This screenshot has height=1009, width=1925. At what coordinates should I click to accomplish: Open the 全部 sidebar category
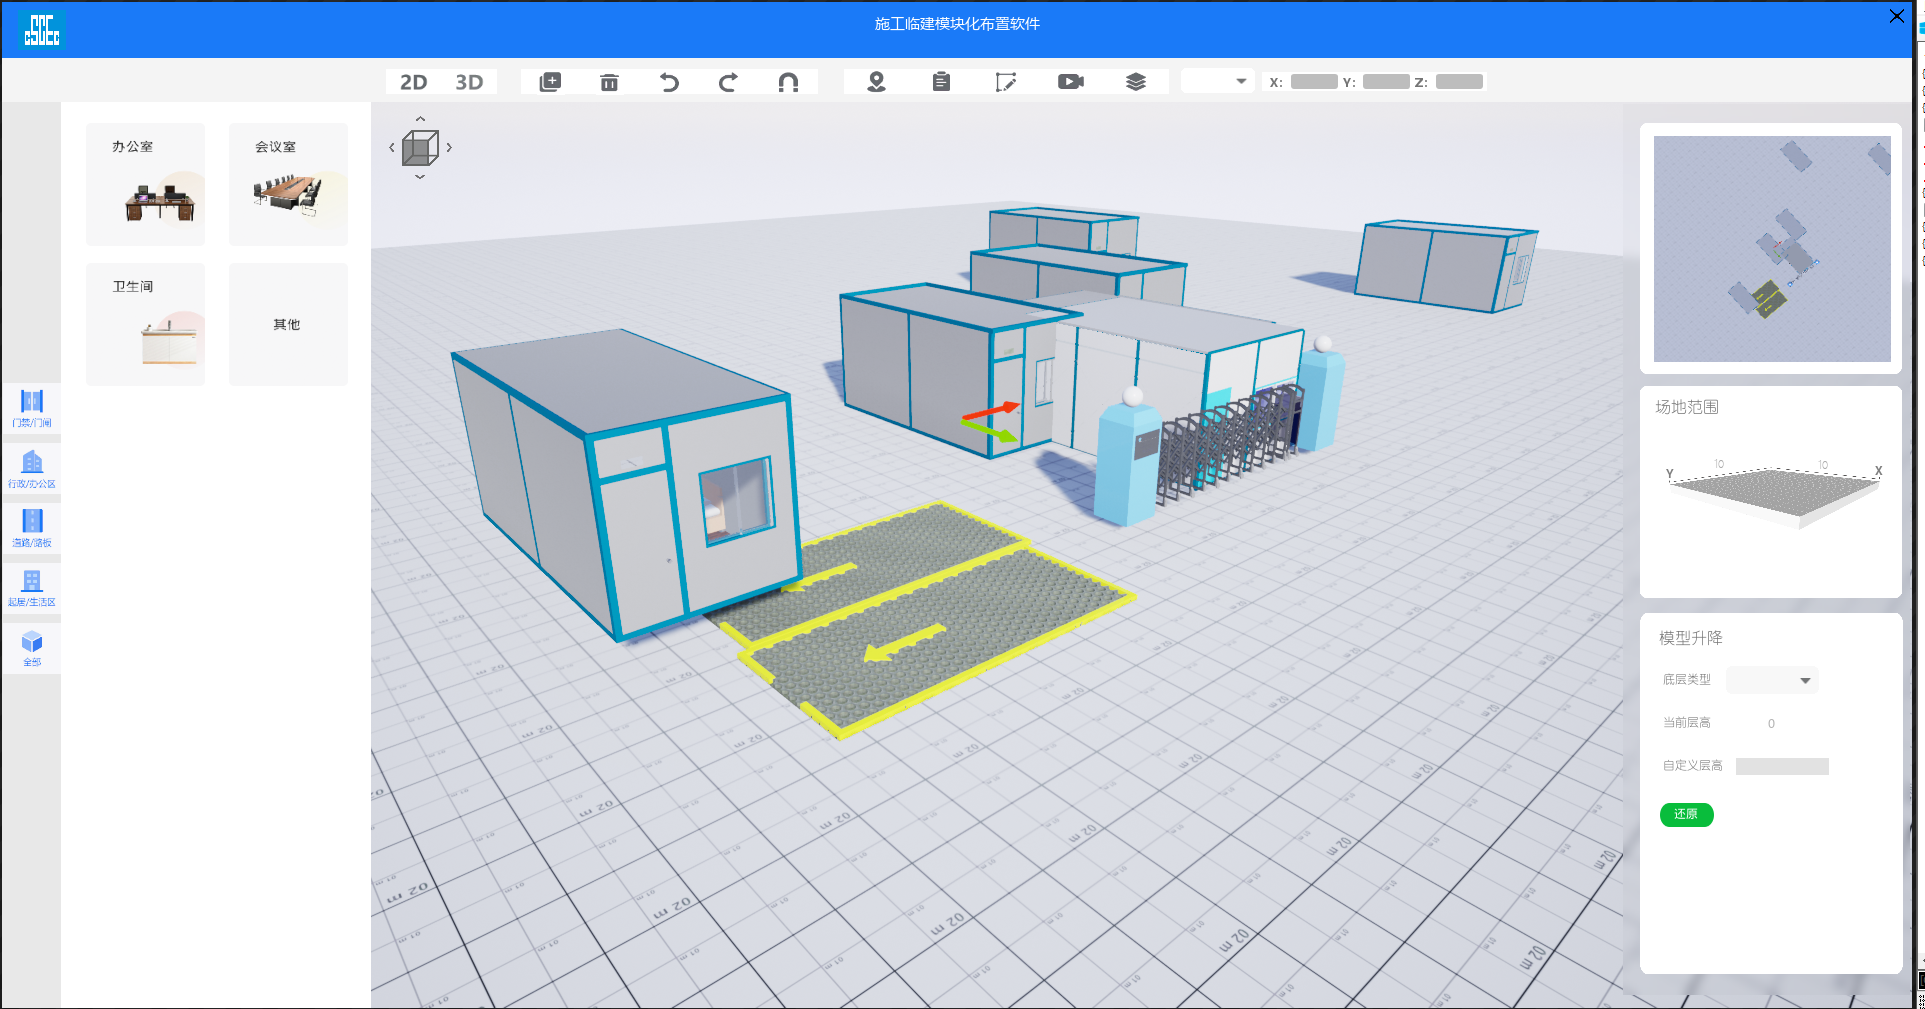coord(32,648)
